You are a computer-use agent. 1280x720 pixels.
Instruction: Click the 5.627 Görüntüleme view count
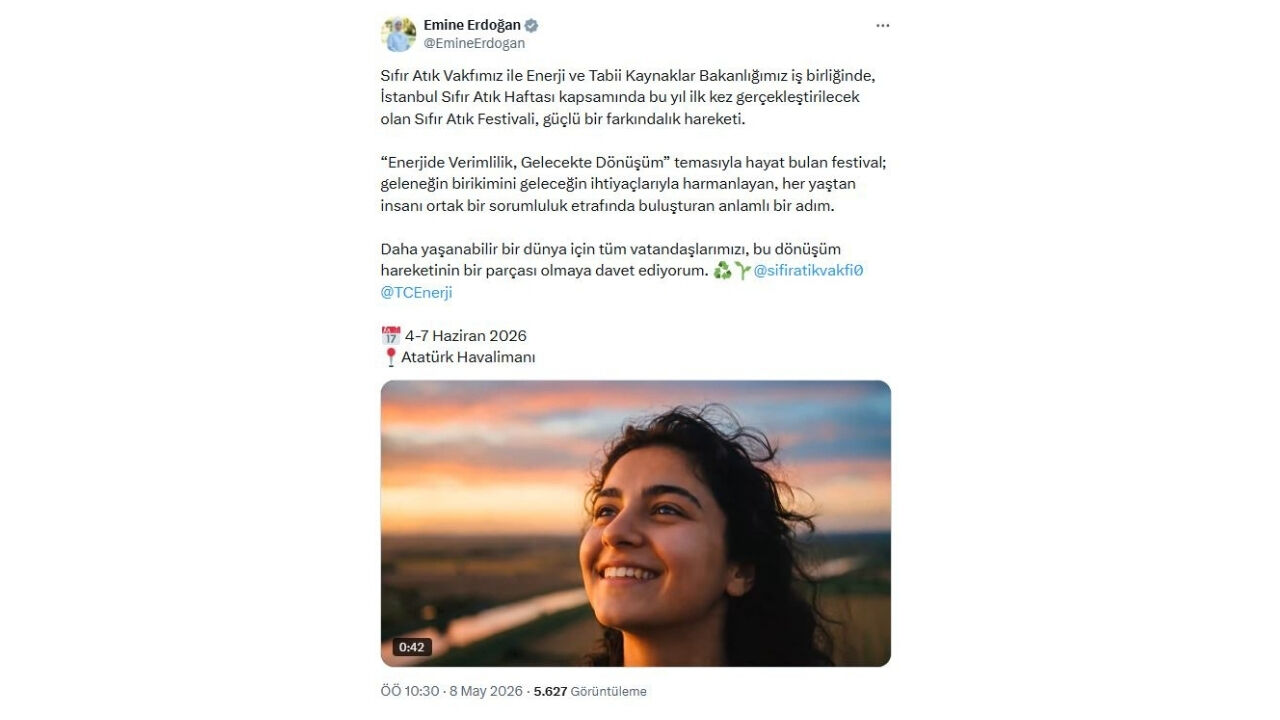click(x=590, y=691)
